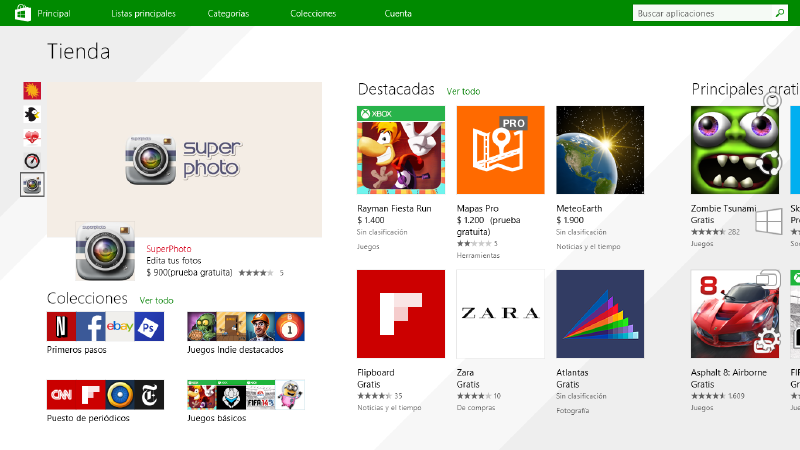800x450 pixels.
Task: Click the Mapas Pro title text
Action: pyautogui.click(x=478, y=209)
